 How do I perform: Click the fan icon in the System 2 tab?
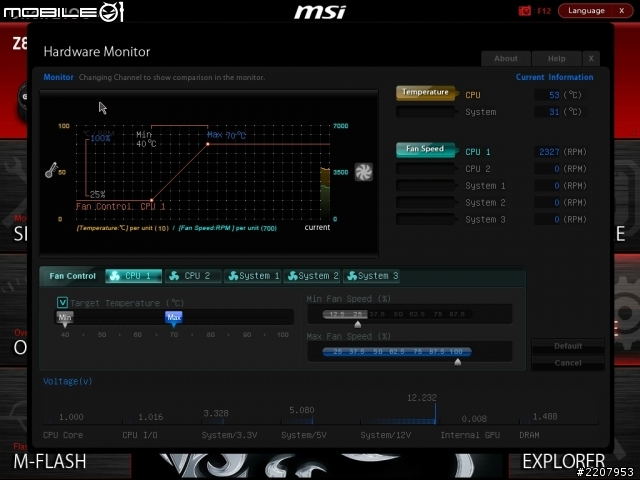click(293, 276)
